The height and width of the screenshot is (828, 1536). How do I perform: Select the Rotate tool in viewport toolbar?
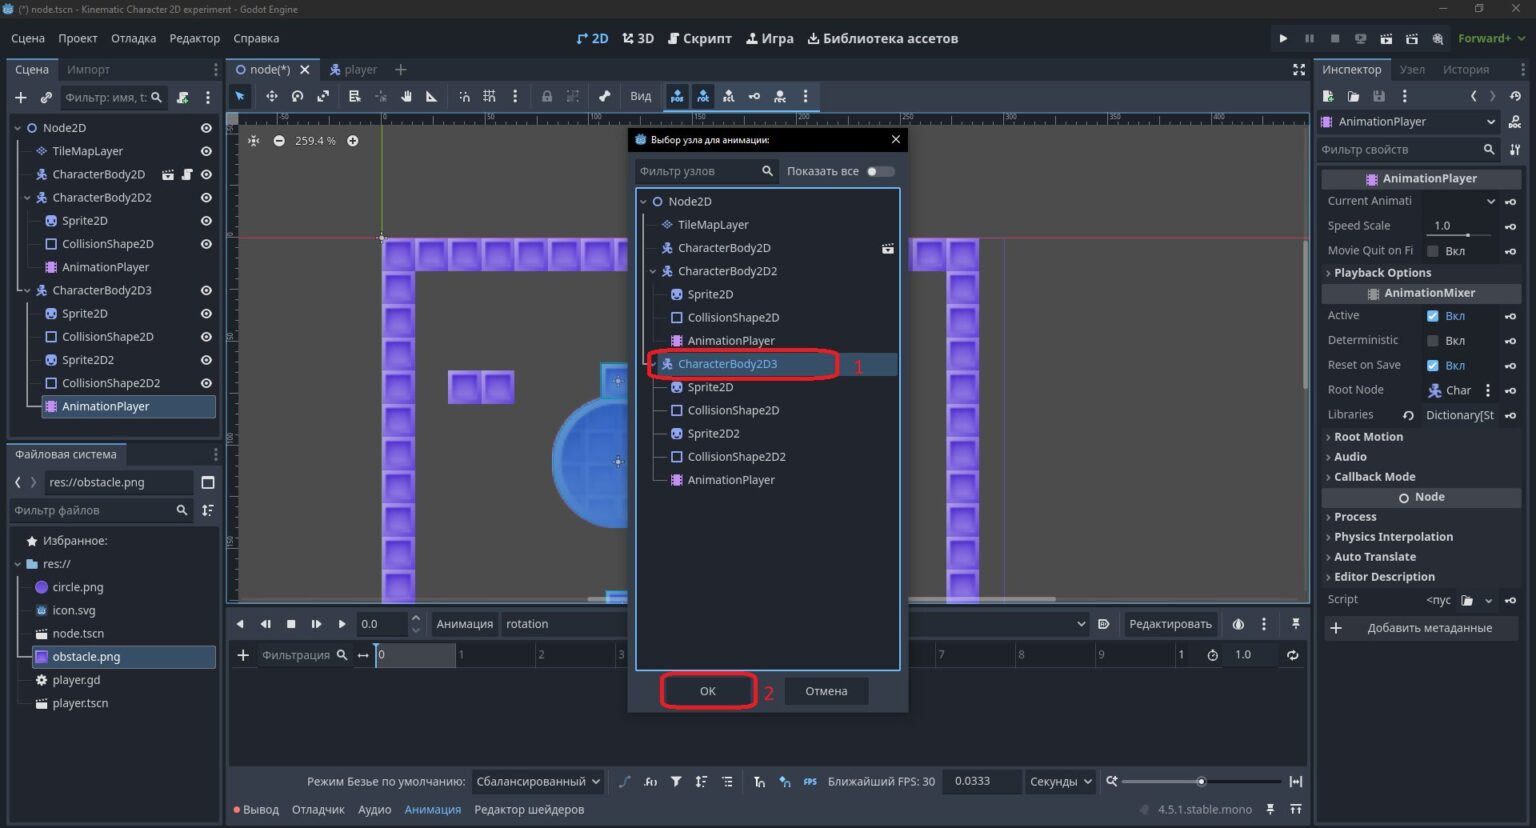coord(297,96)
